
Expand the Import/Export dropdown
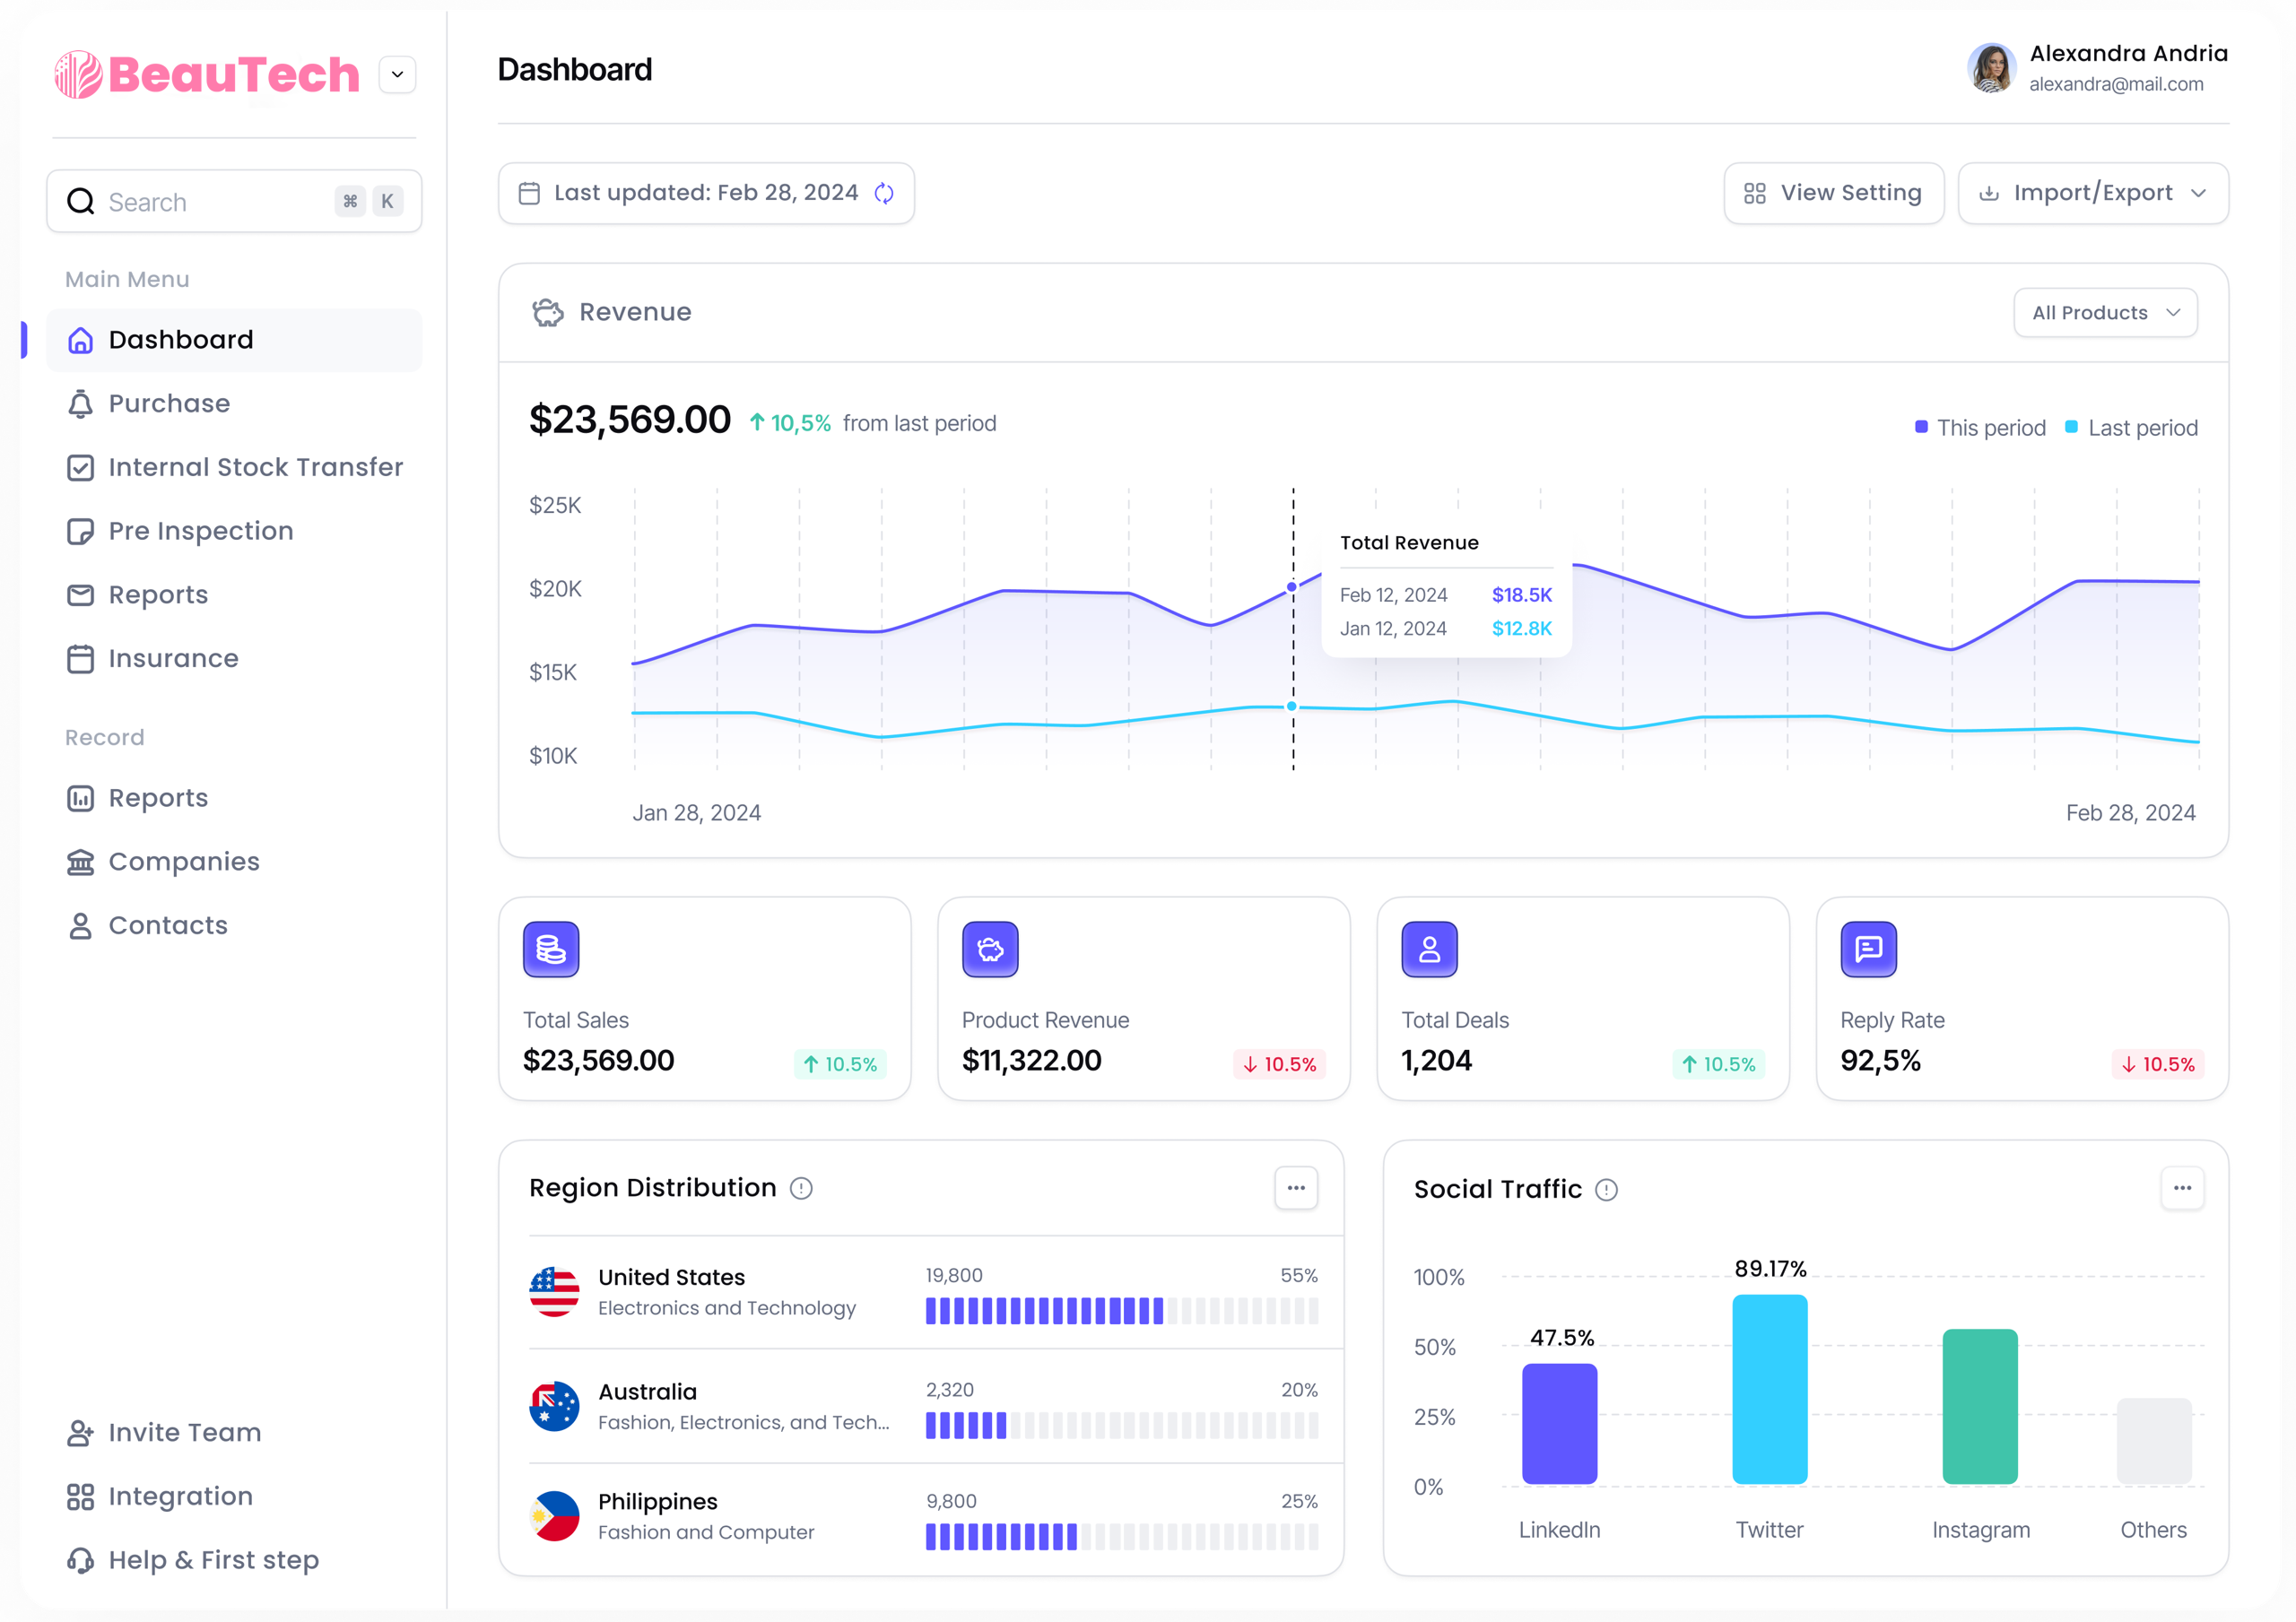click(2092, 193)
